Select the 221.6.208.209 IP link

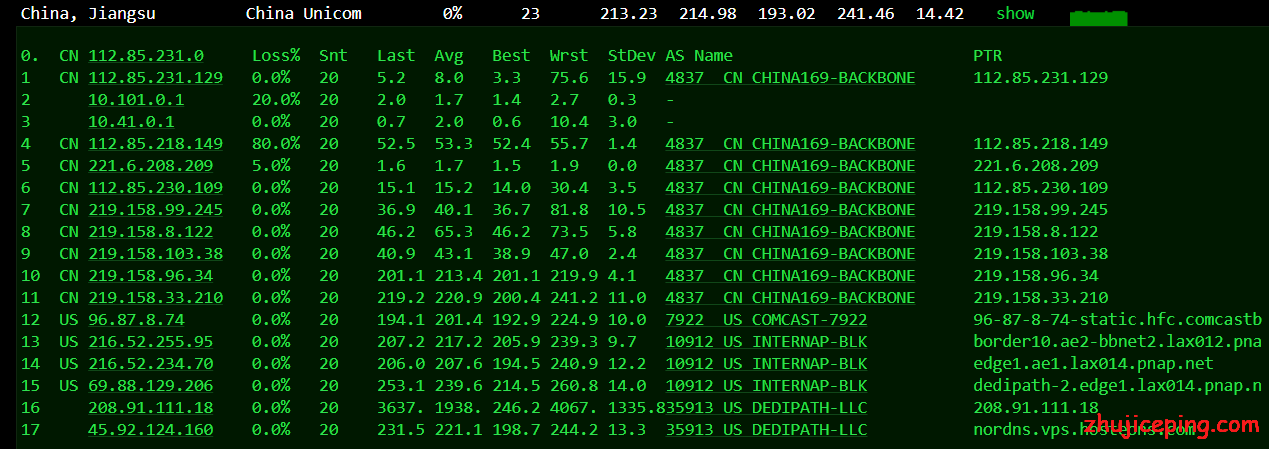tap(150, 166)
